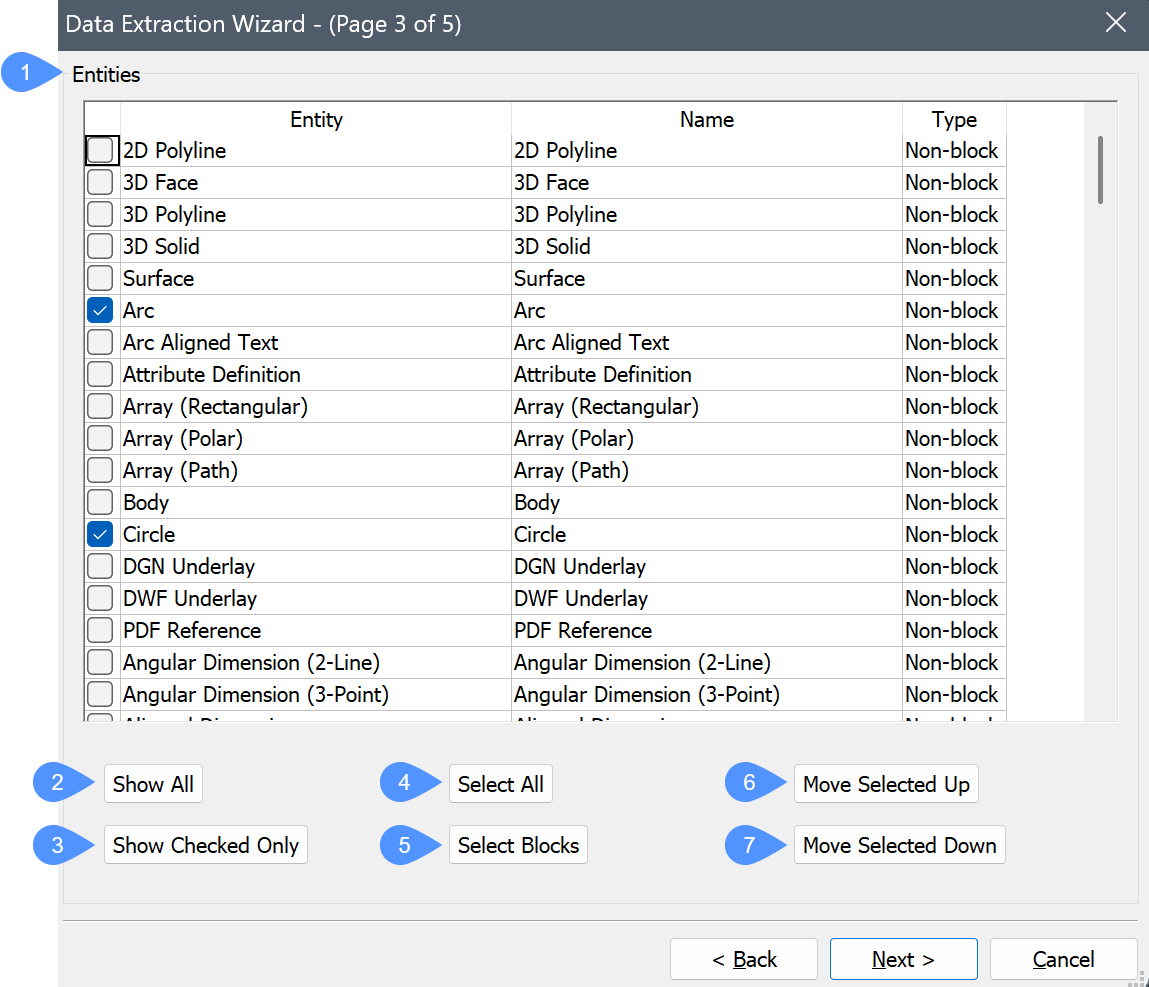Toggle the Attribute Definition checkbox
This screenshot has height=987, width=1149.
[x=100, y=375]
